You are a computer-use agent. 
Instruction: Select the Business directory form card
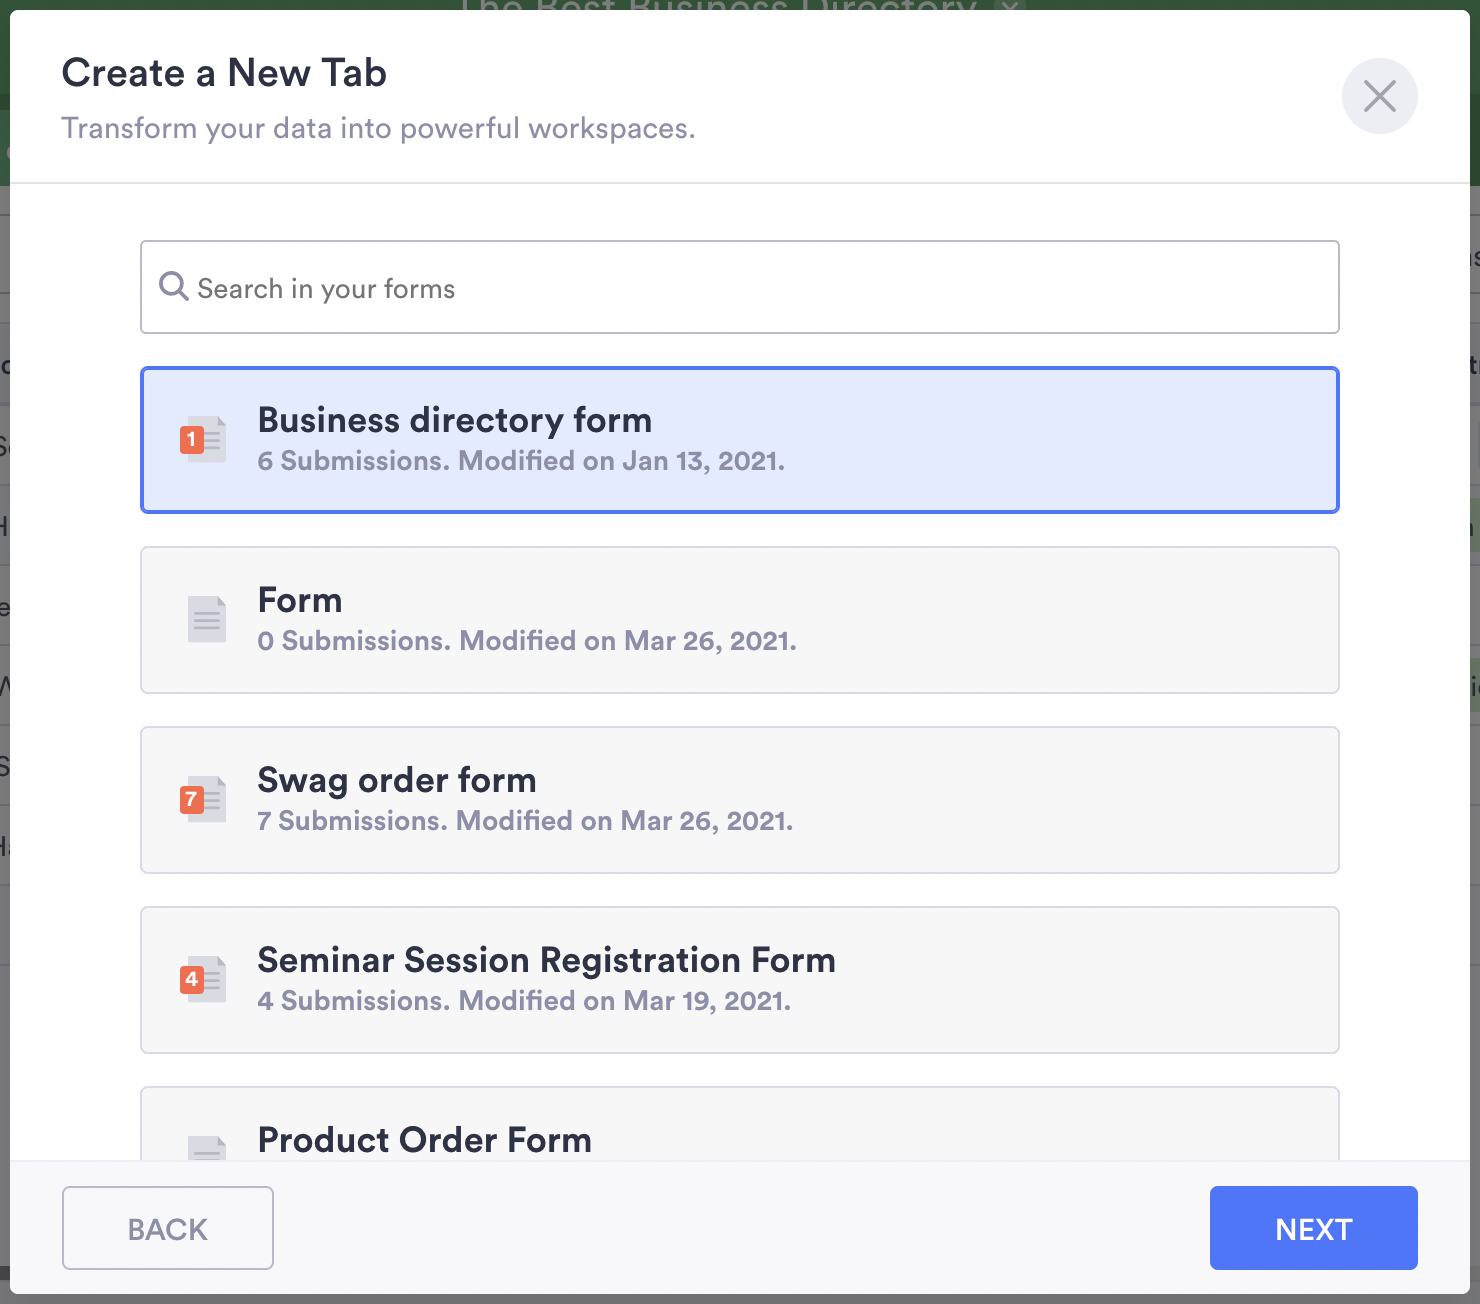740,440
